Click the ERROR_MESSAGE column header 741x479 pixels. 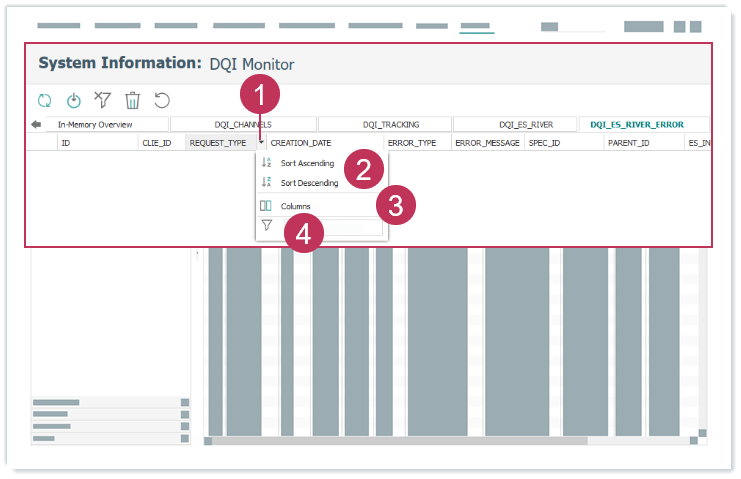pos(487,144)
